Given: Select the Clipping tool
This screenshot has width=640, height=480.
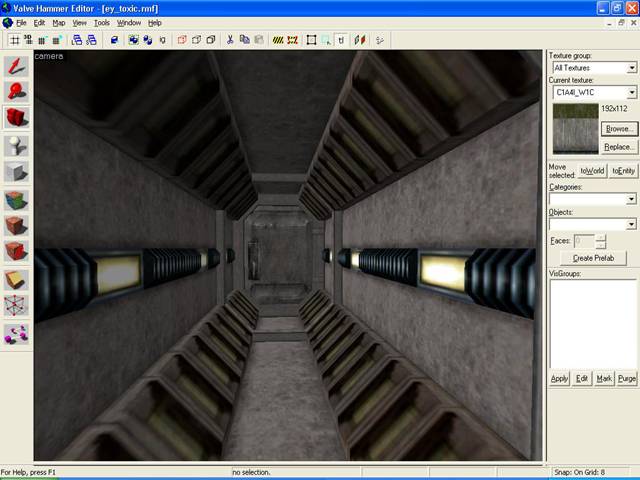Looking at the screenshot, I should coord(16,279).
